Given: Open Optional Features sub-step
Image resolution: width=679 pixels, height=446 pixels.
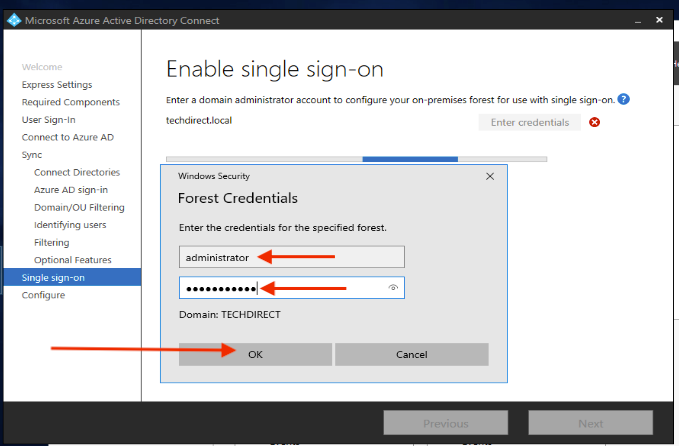Looking at the screenshot, I should [73, 260].
